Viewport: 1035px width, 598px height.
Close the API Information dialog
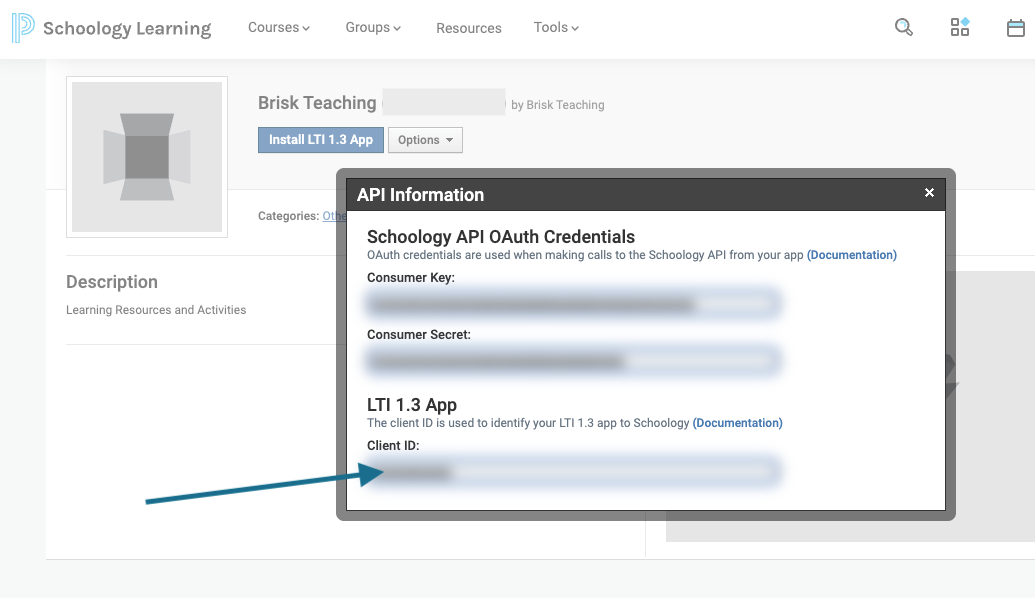[929, 193]
